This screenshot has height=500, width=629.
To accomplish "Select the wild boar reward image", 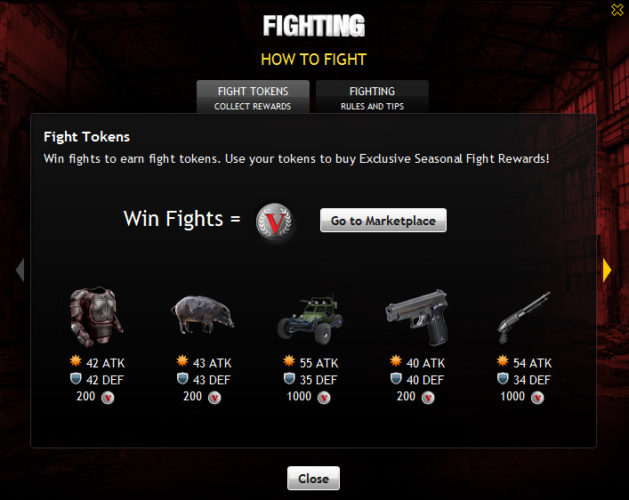I will (x=203, y=315).
